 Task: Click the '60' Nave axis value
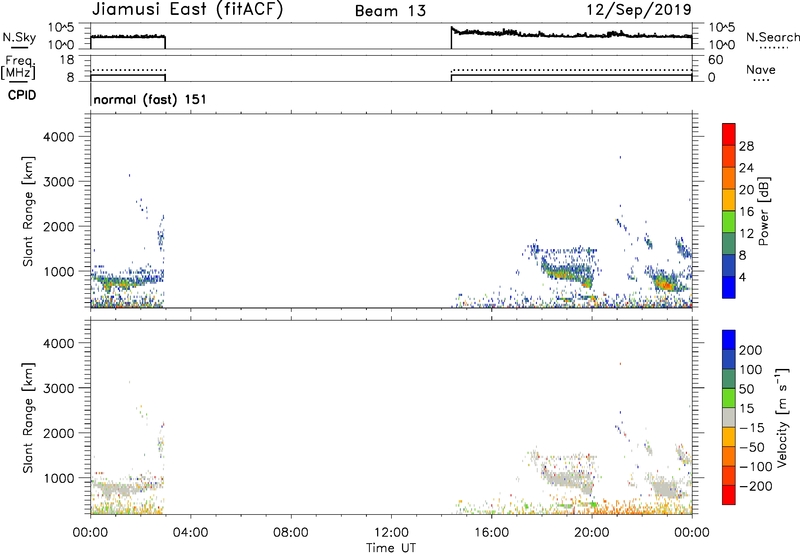(x=715, y=60)
